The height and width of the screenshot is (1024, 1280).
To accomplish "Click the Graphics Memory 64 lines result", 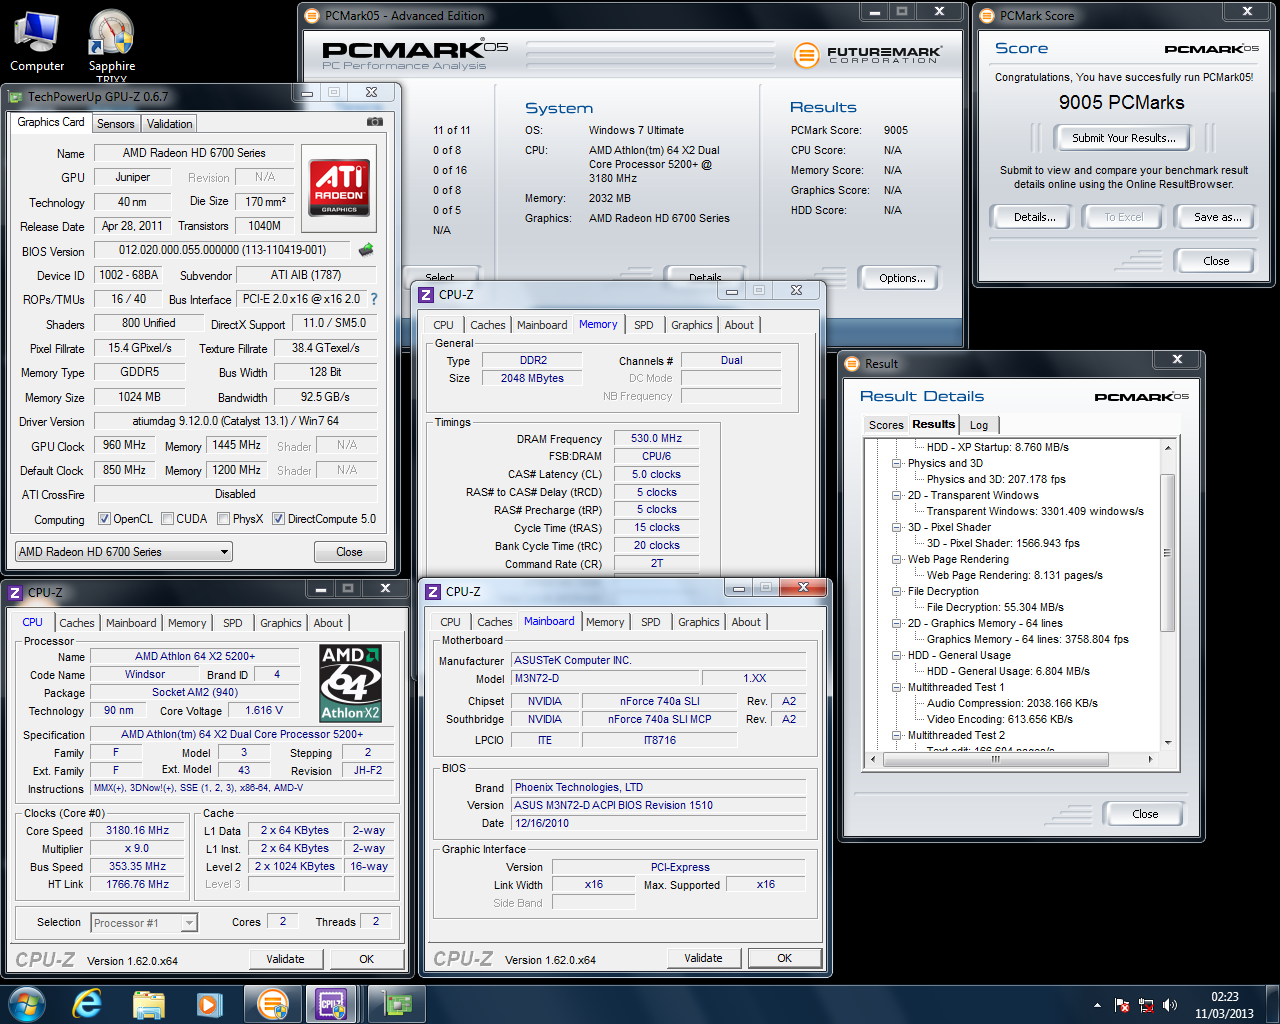I will (x=1027, y=639).
